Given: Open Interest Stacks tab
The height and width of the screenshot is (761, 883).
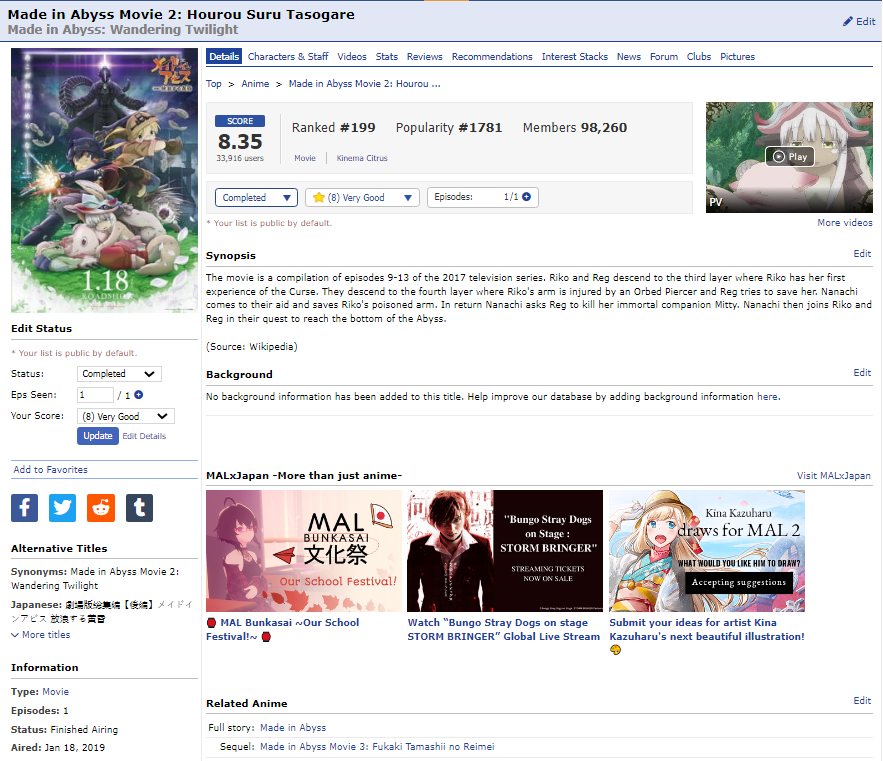Looking at the screenshot, I should (x=574, y=56).
